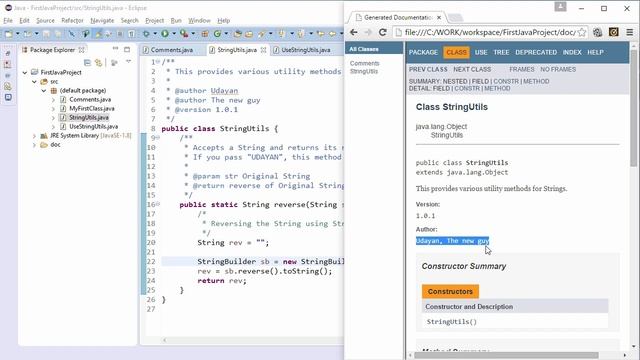
Task: Click the New file toolbar icon in Eclipse
Action: tap(9, 34)
